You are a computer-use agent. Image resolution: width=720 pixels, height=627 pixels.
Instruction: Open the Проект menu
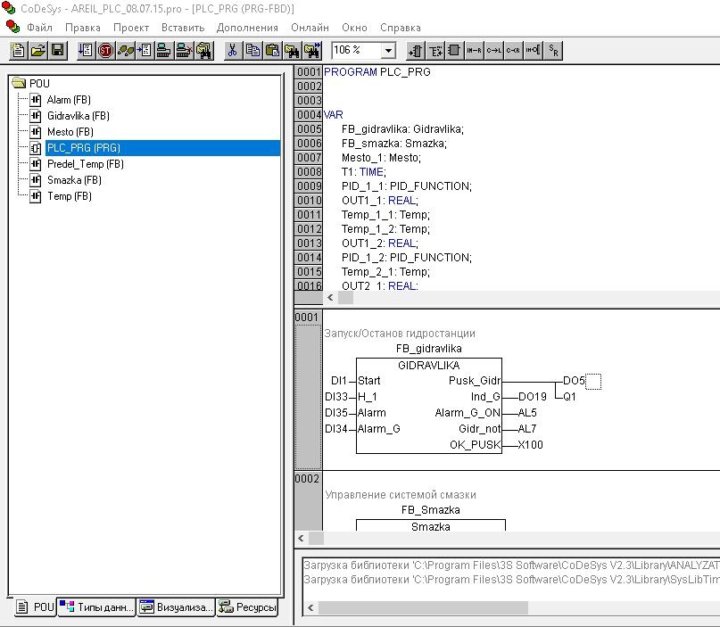131,27
